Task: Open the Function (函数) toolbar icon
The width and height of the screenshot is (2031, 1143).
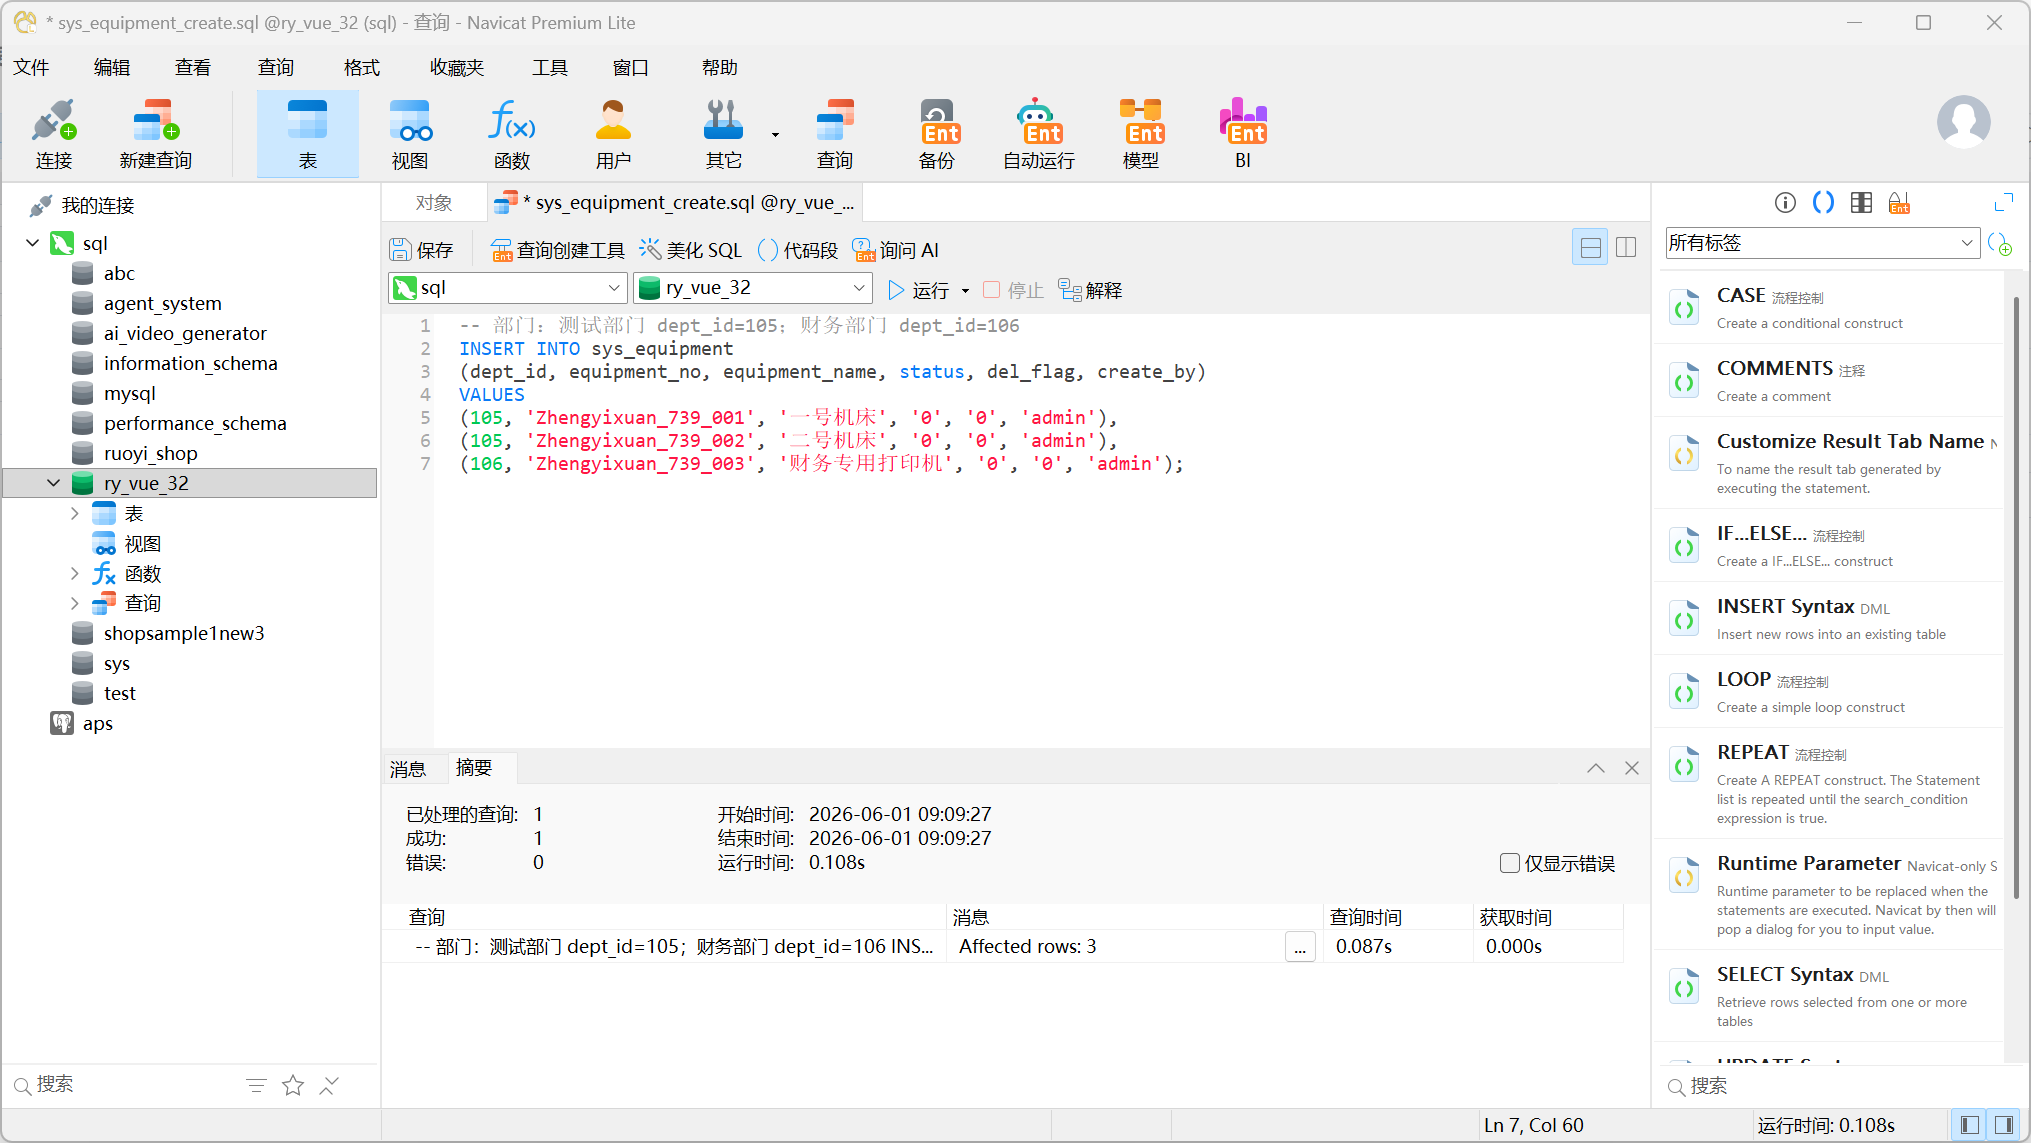Action: [512, 134]
